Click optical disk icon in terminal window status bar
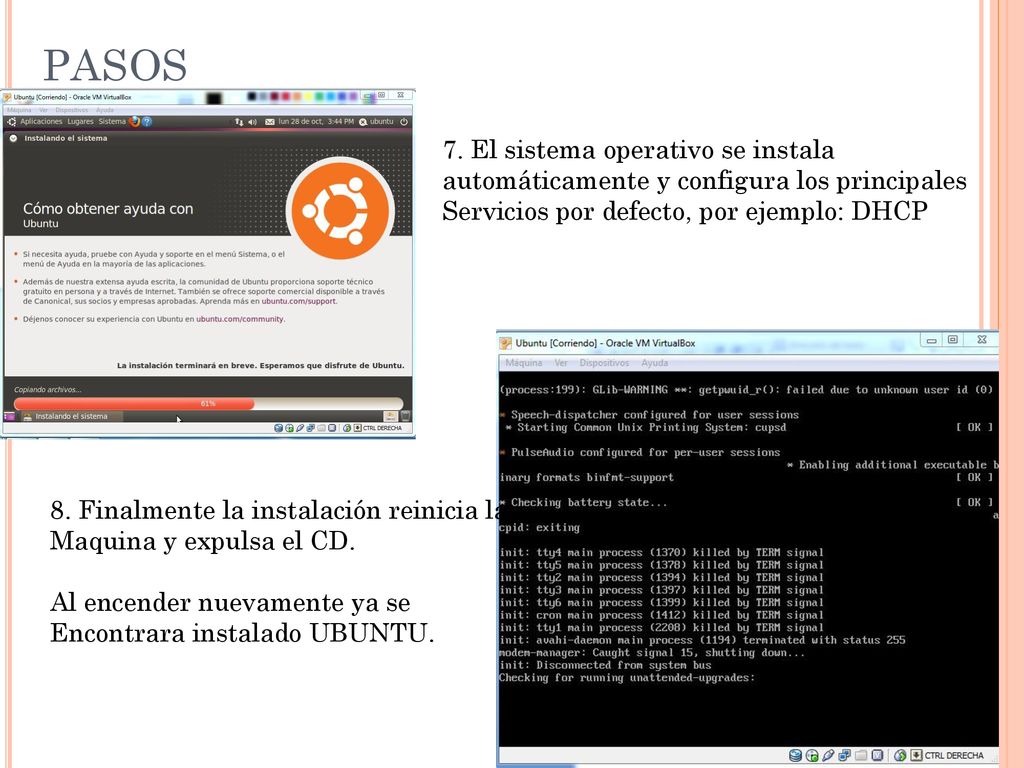Viewport: 1024px width, 768px height. tap(812, 756)
